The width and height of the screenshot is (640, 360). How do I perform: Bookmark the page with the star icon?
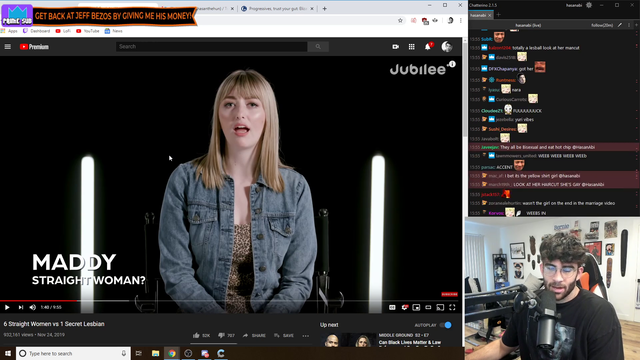400,20
